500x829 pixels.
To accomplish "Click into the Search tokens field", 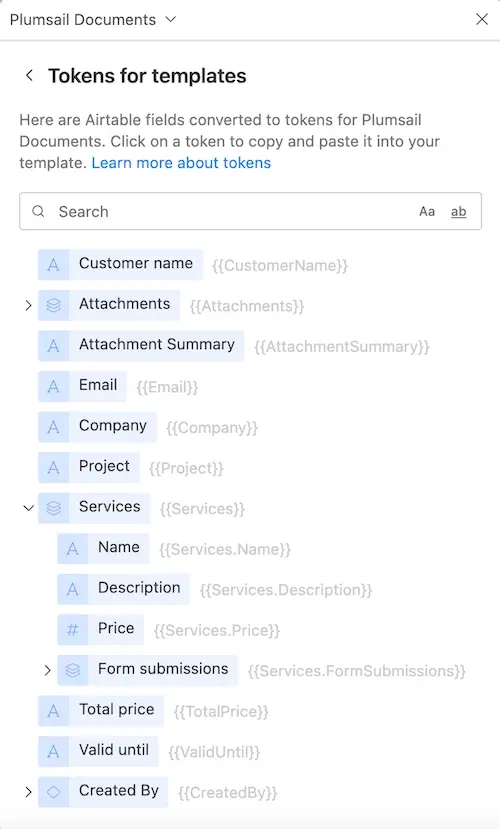I will coord(251,211).
